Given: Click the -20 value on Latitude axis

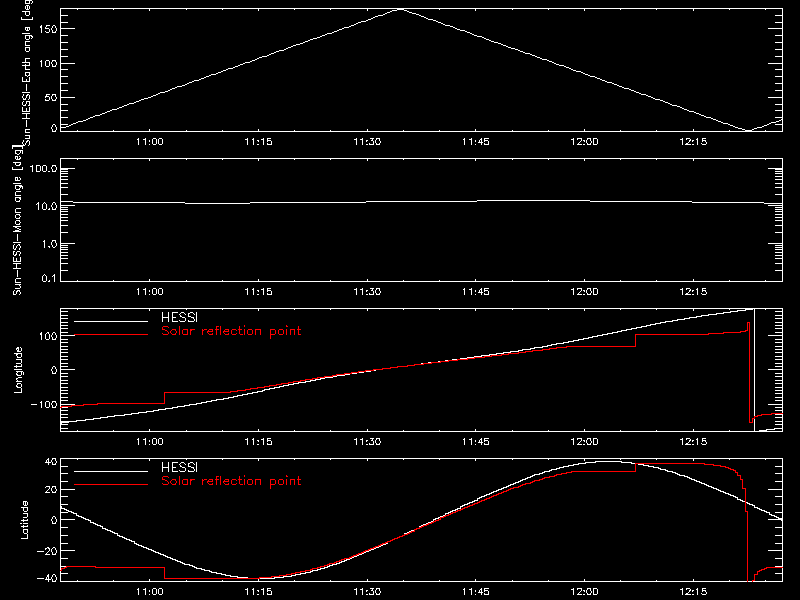Looking at the screenshot, I should (x=47, y=551).
